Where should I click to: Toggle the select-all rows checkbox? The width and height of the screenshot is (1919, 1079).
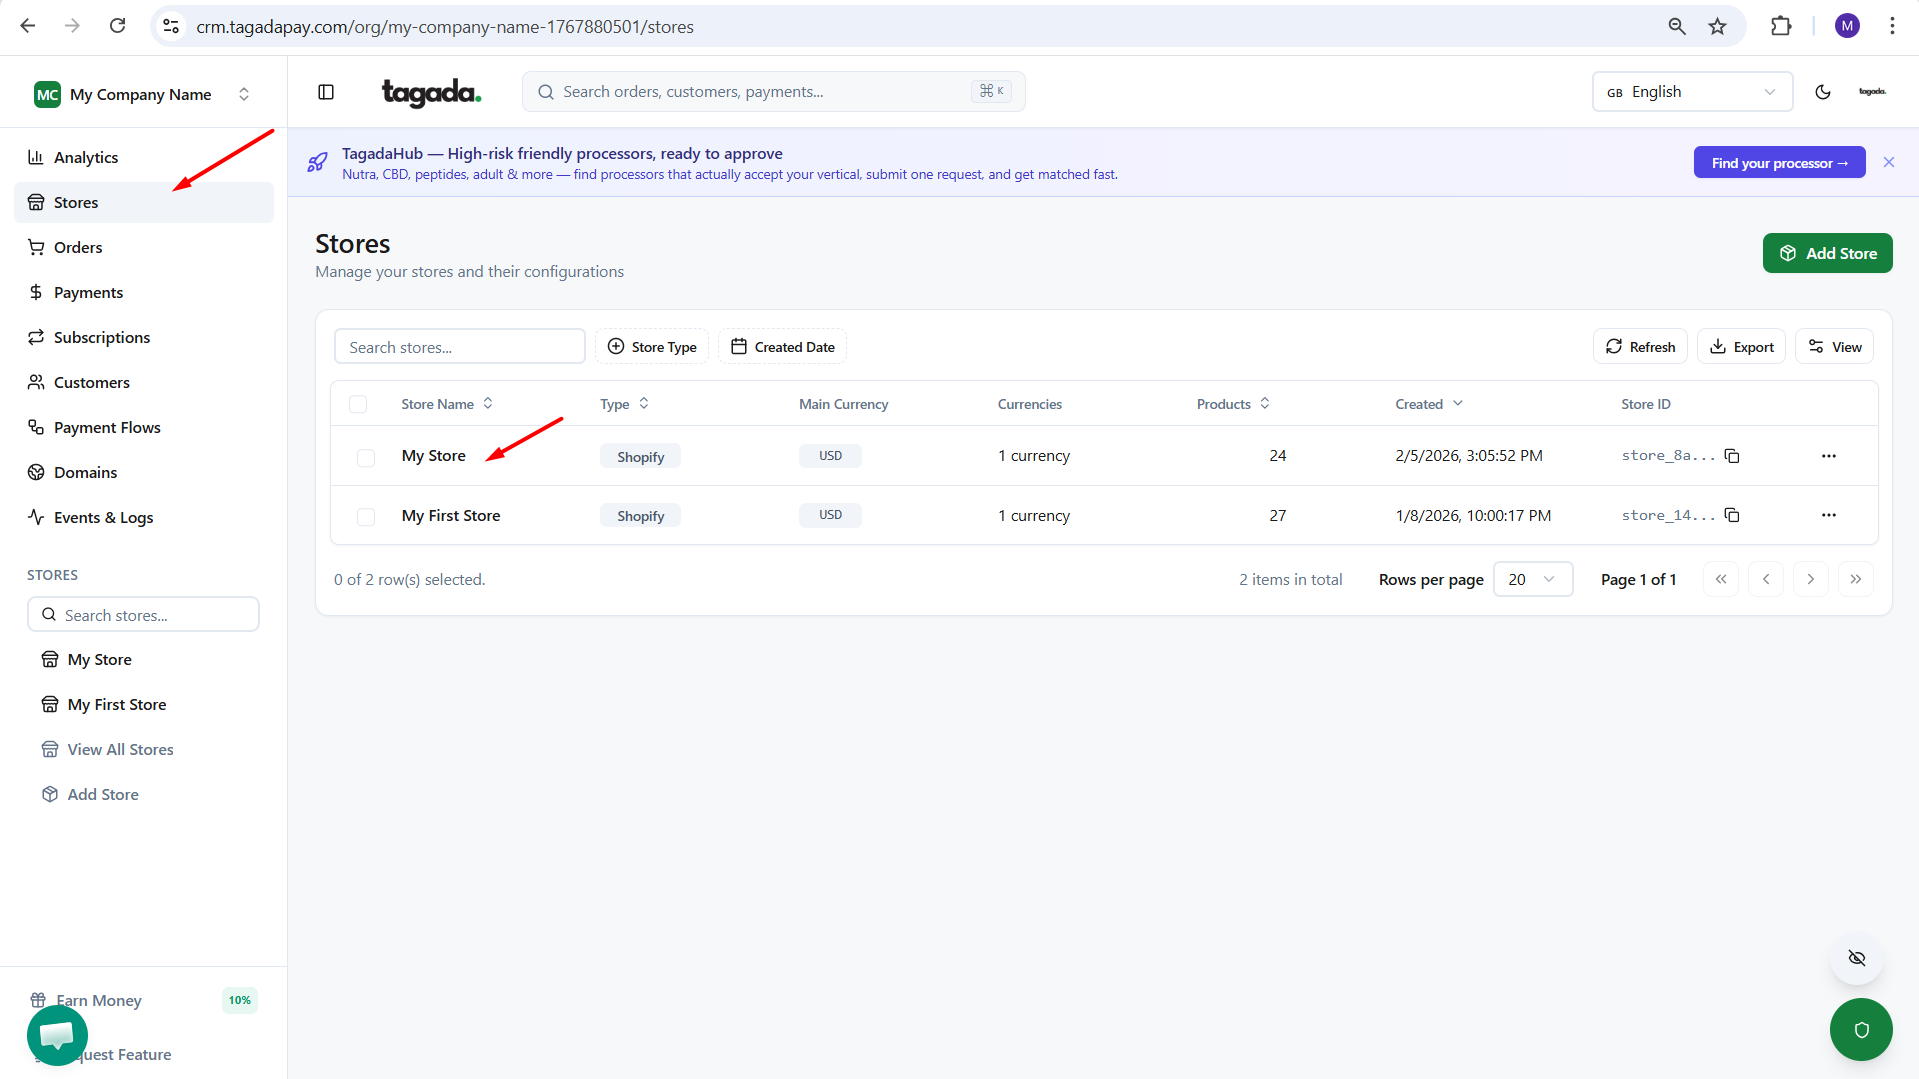click(x=358, y=404)
